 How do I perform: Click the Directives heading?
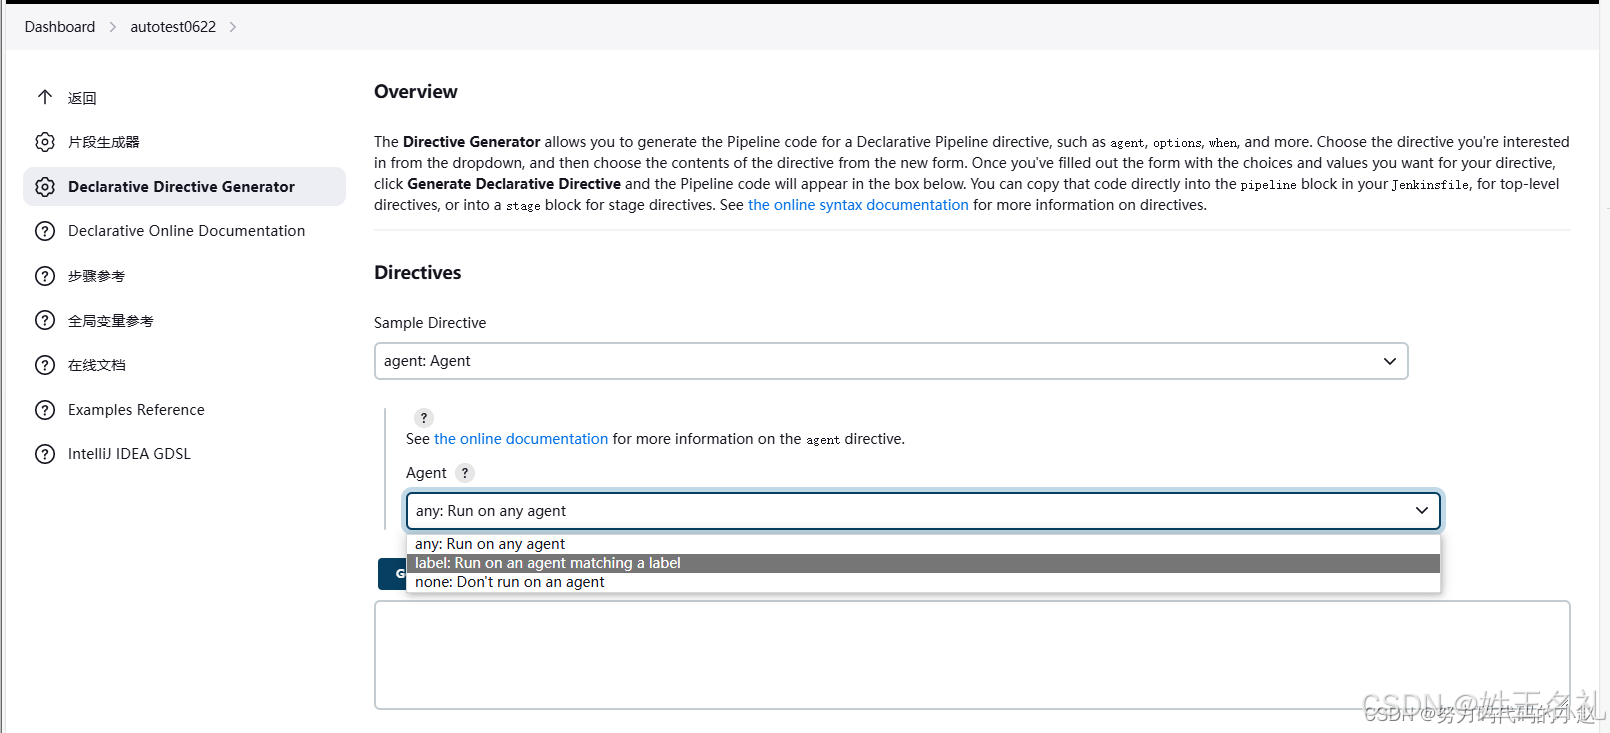tap(418, 273)
